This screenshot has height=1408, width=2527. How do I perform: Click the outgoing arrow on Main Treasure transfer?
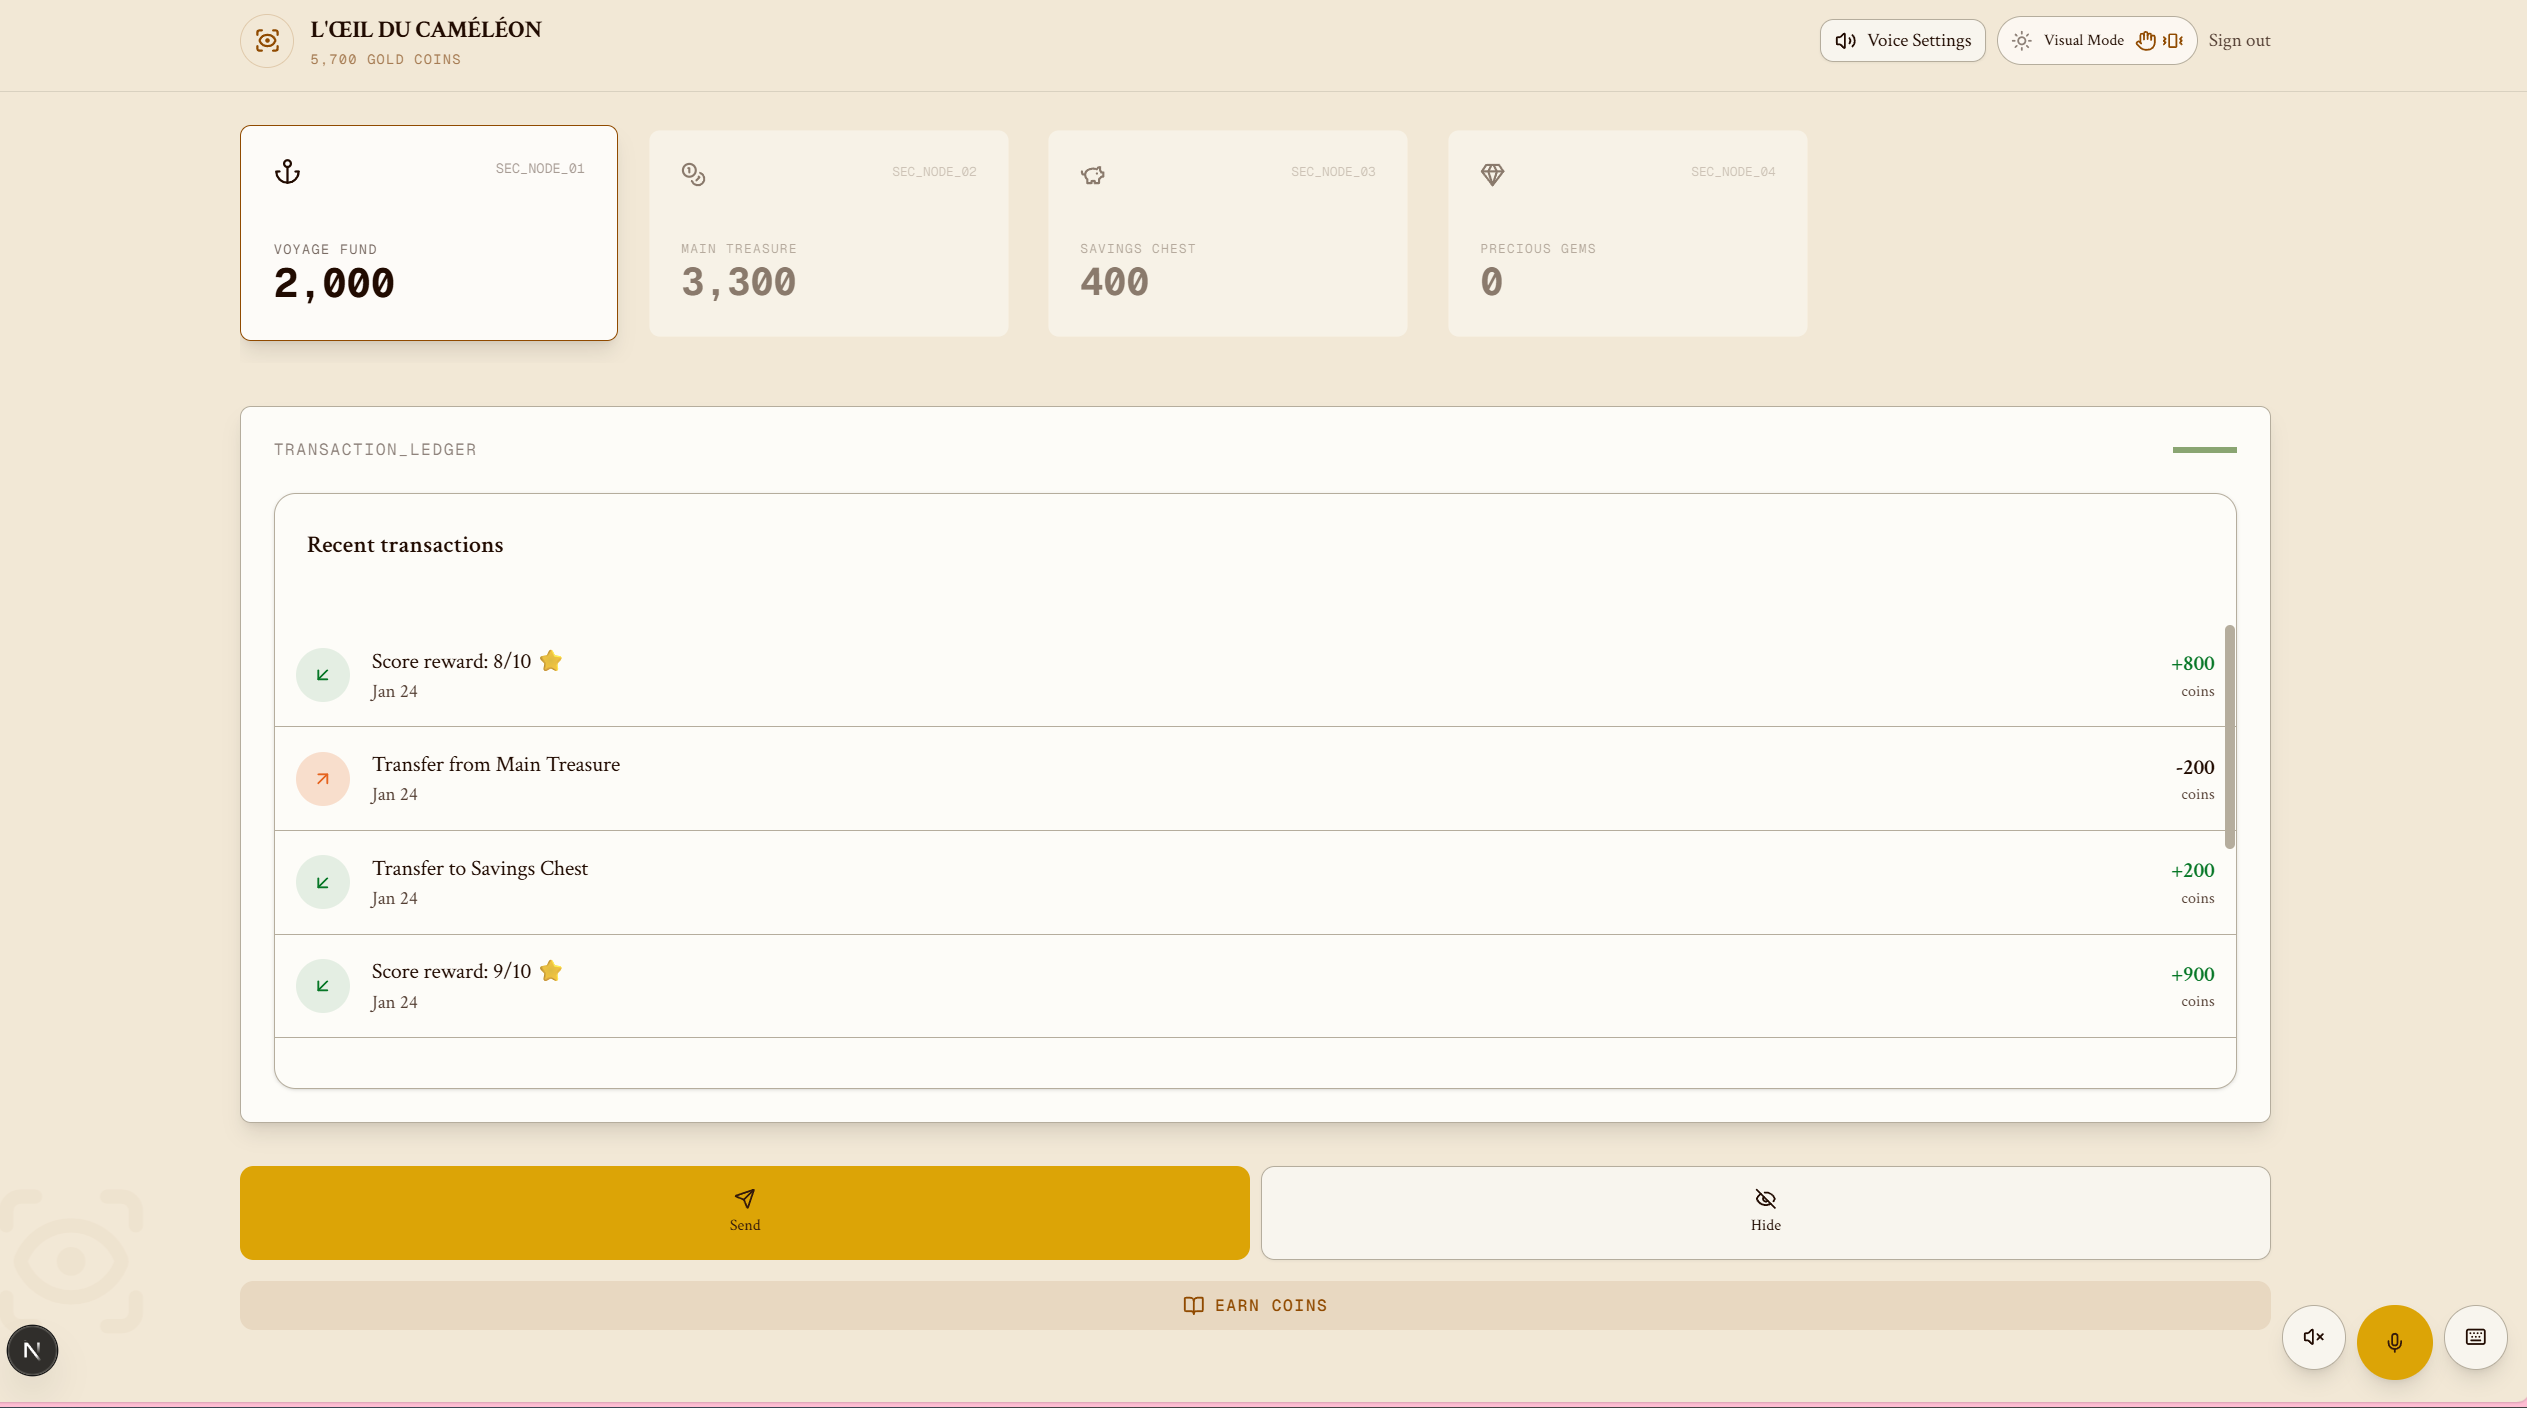tap(323, 779)
